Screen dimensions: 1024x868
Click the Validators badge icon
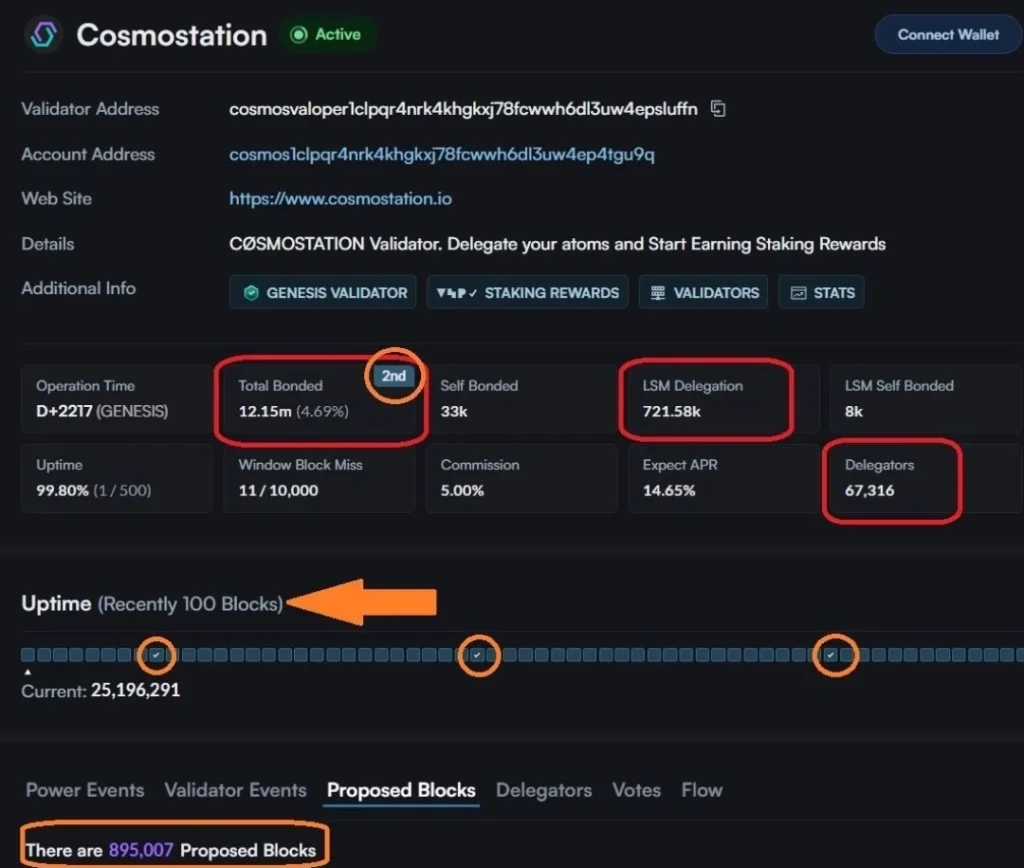[657, 293]
